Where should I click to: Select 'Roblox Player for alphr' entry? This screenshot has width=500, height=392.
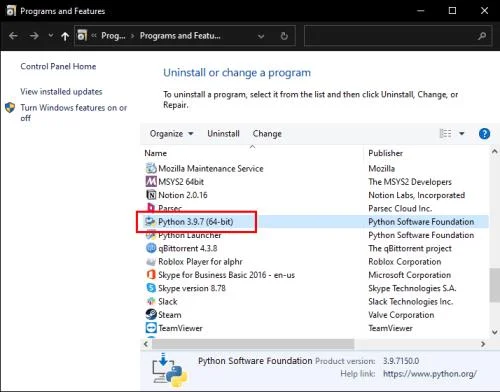(200, 262)
